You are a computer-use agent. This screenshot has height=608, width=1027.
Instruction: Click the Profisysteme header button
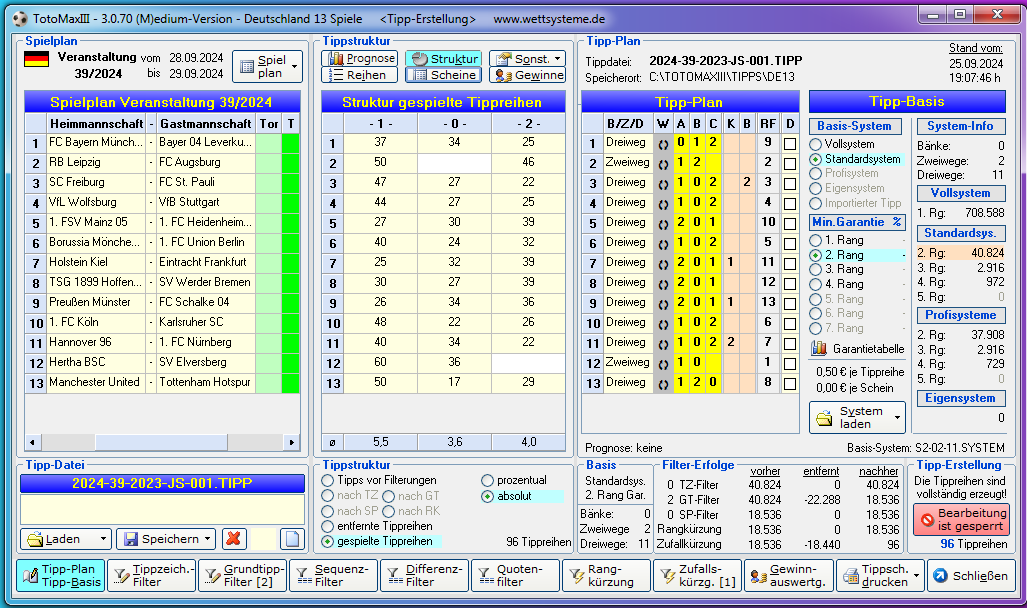click(x=960, y=314)
